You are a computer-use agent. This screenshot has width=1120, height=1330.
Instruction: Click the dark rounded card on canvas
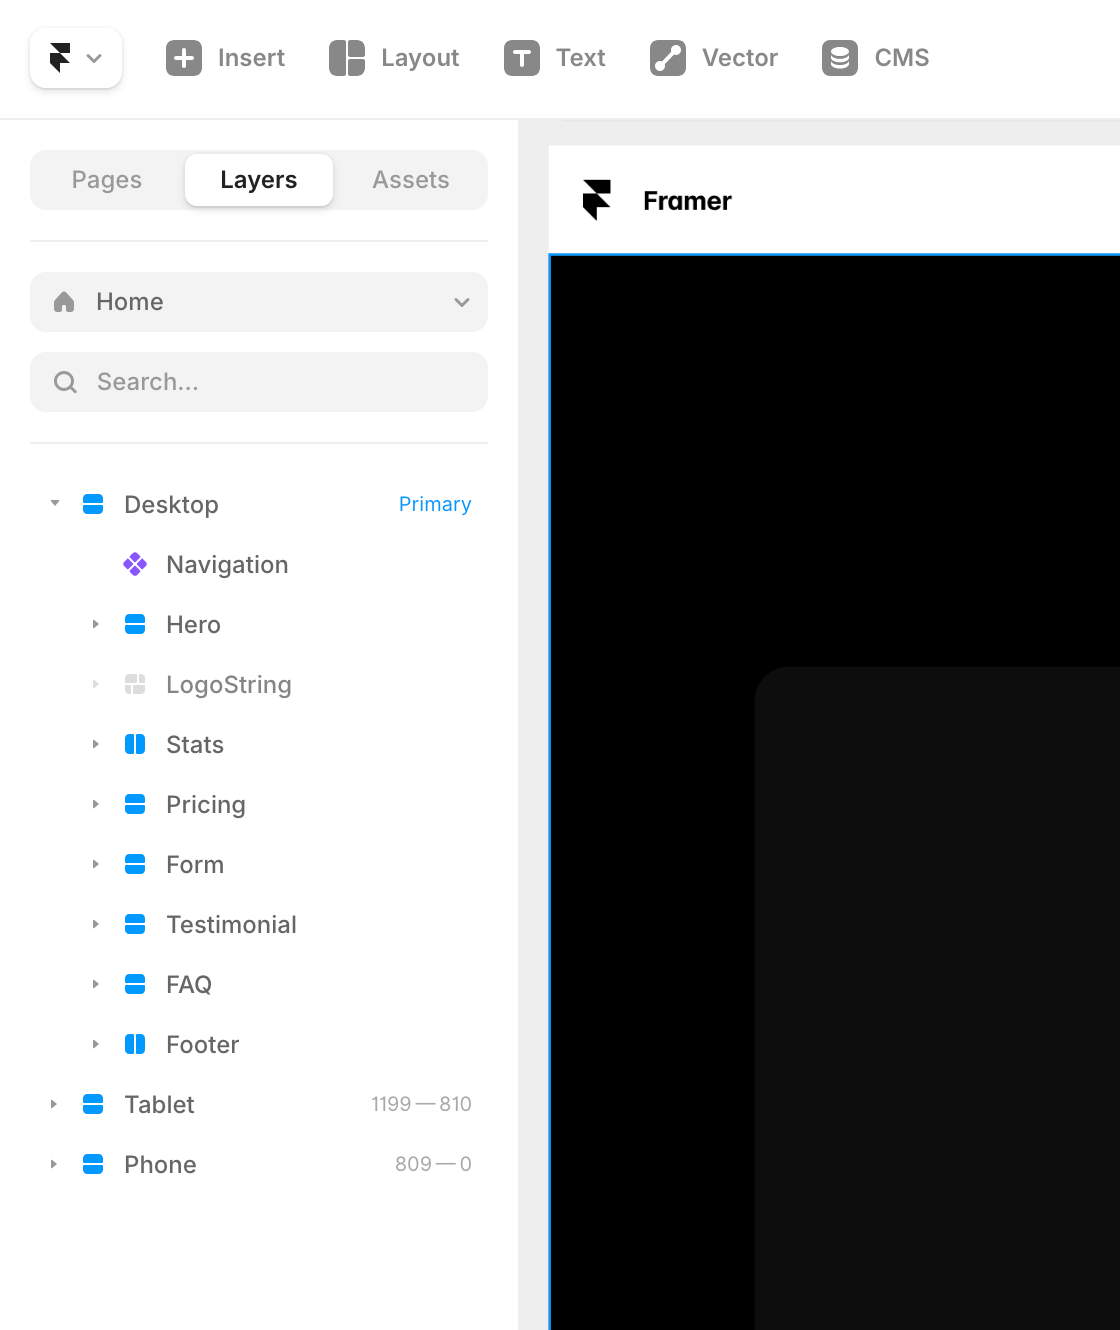937,998
